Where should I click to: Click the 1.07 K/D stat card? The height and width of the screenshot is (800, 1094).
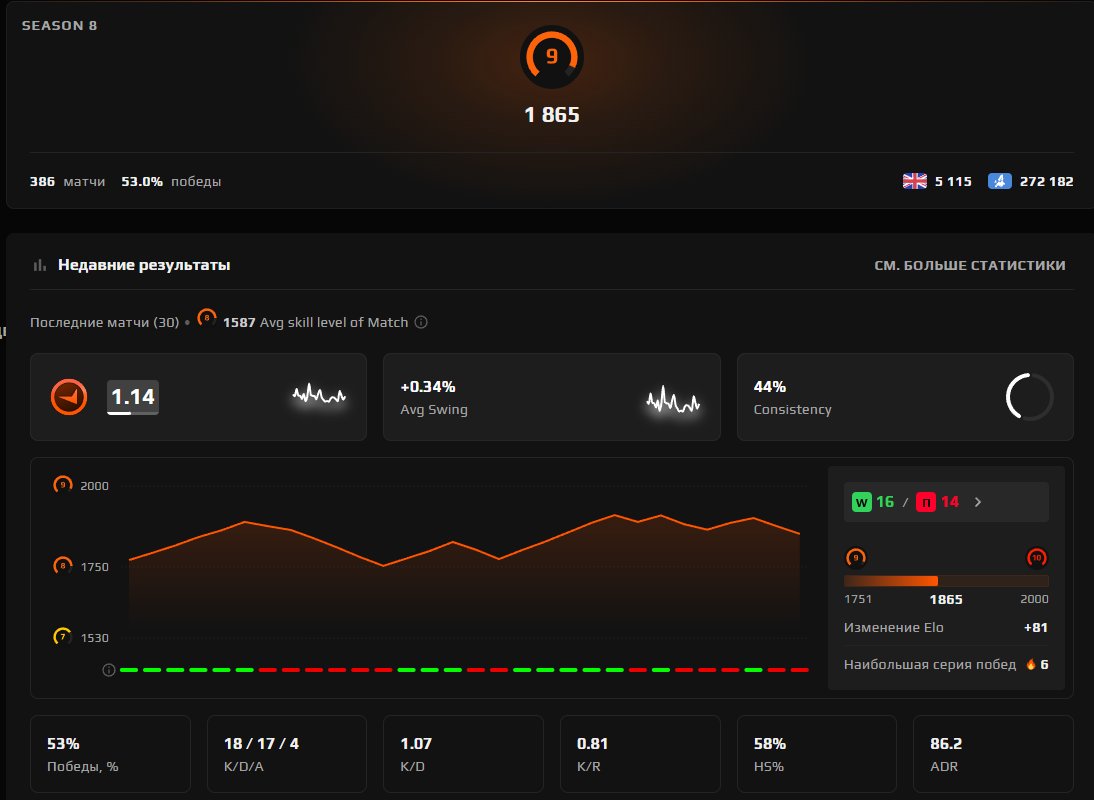point(463,754)
